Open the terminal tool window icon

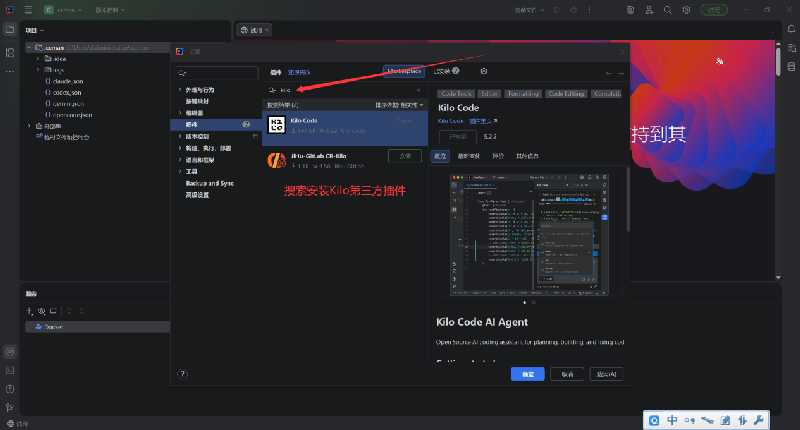tap(9, 371)
